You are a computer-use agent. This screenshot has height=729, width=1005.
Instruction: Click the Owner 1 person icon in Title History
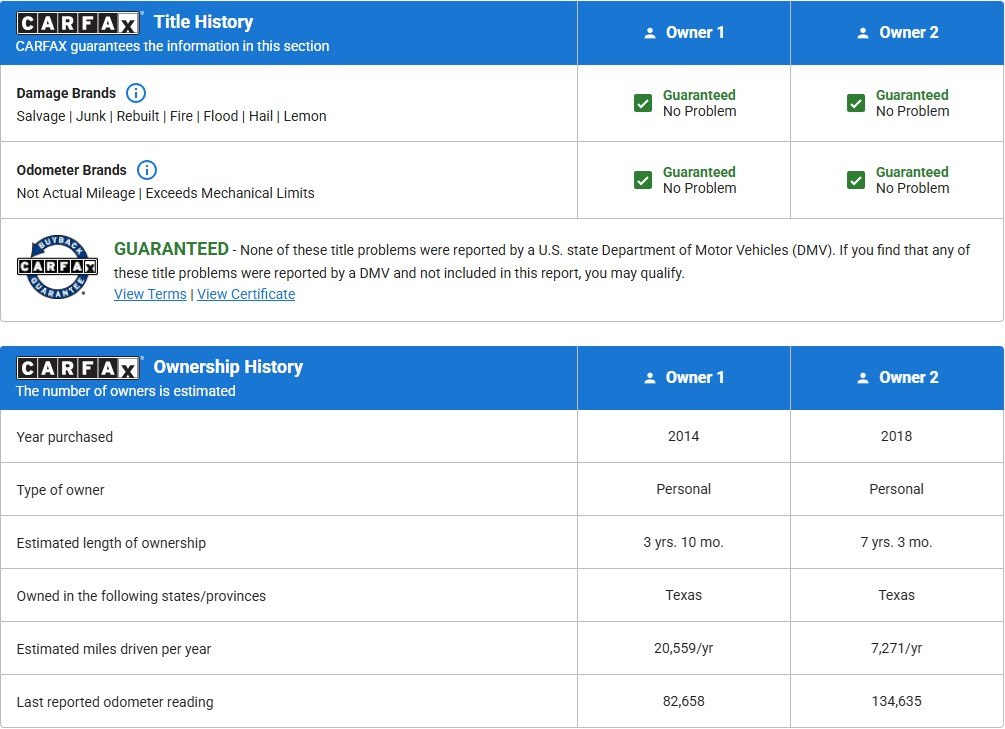coord(650,33)
